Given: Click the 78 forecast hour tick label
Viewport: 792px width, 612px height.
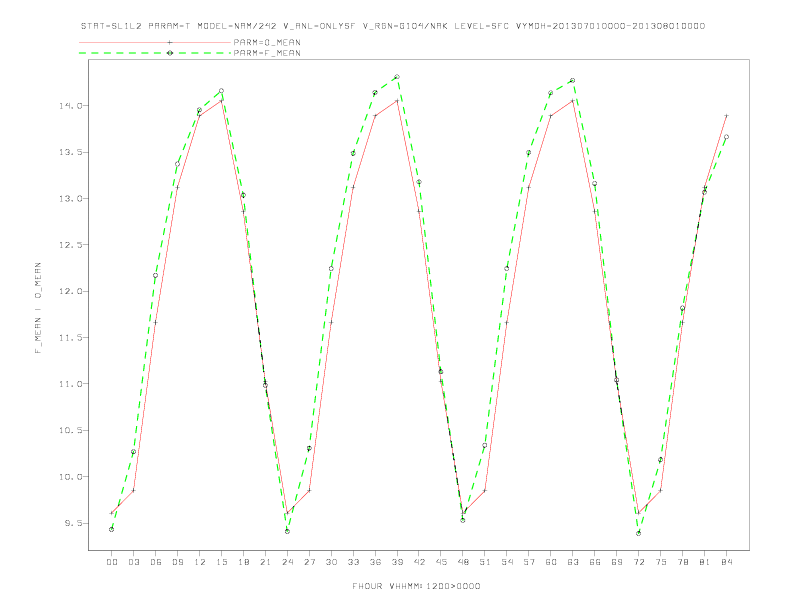Looking at the screenshot, I should pyautogui.click(x=683, y=562).
